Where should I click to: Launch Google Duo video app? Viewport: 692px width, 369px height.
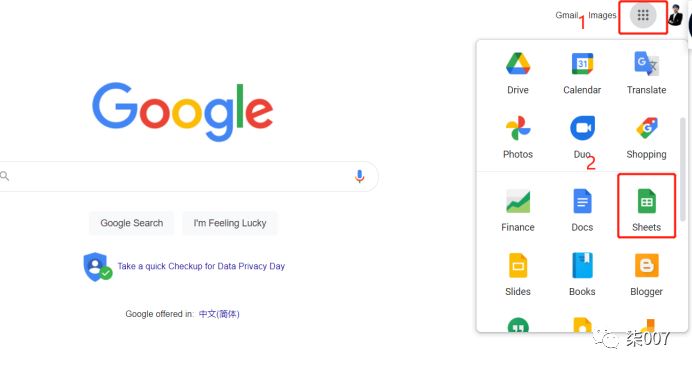click(582, 138)
